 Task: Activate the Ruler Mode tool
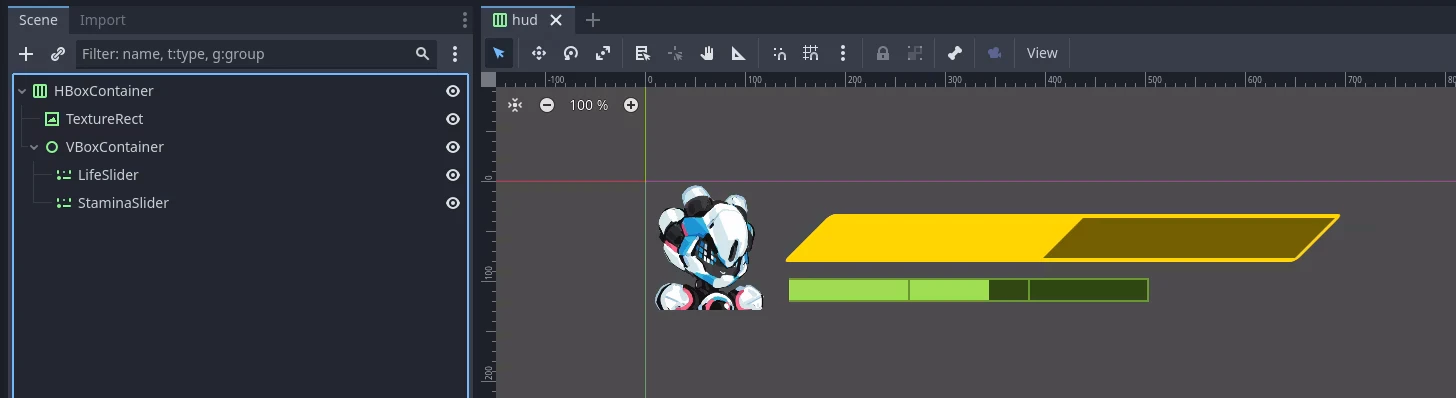click(738, 53)
